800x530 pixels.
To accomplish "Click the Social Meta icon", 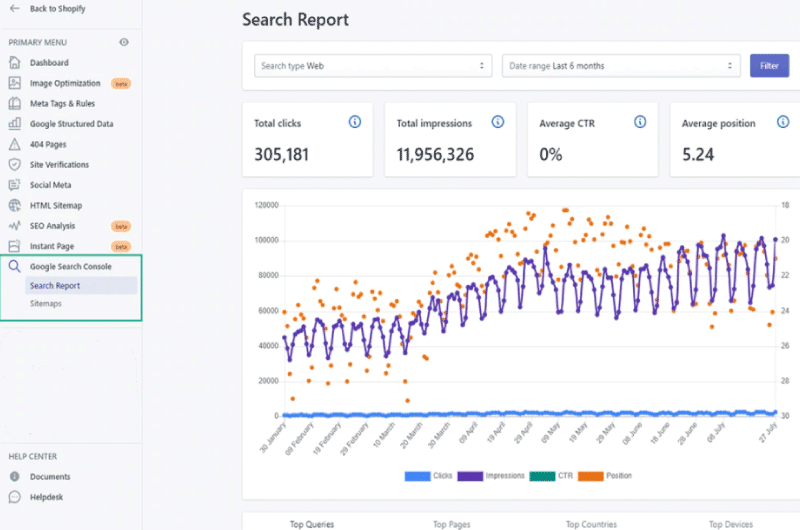I will [x=15, y=185].
